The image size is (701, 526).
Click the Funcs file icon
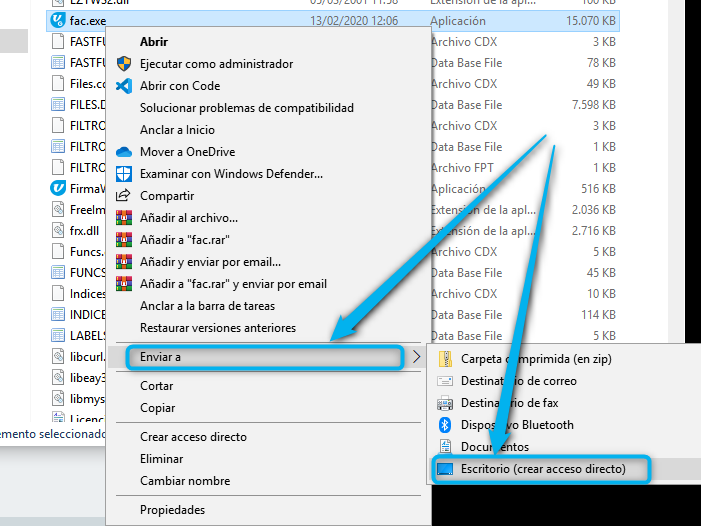point(58,252)
